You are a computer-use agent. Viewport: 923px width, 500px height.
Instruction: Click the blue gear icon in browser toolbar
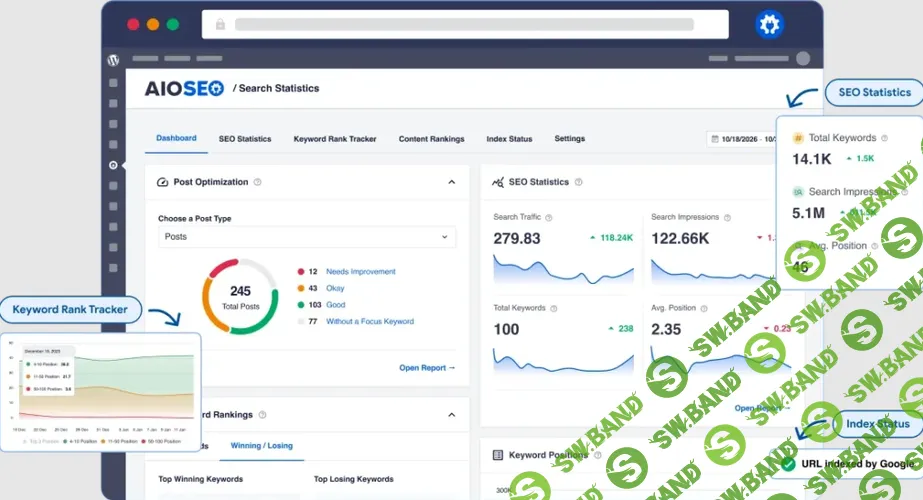pyautogui.click(x=769, y=24)
